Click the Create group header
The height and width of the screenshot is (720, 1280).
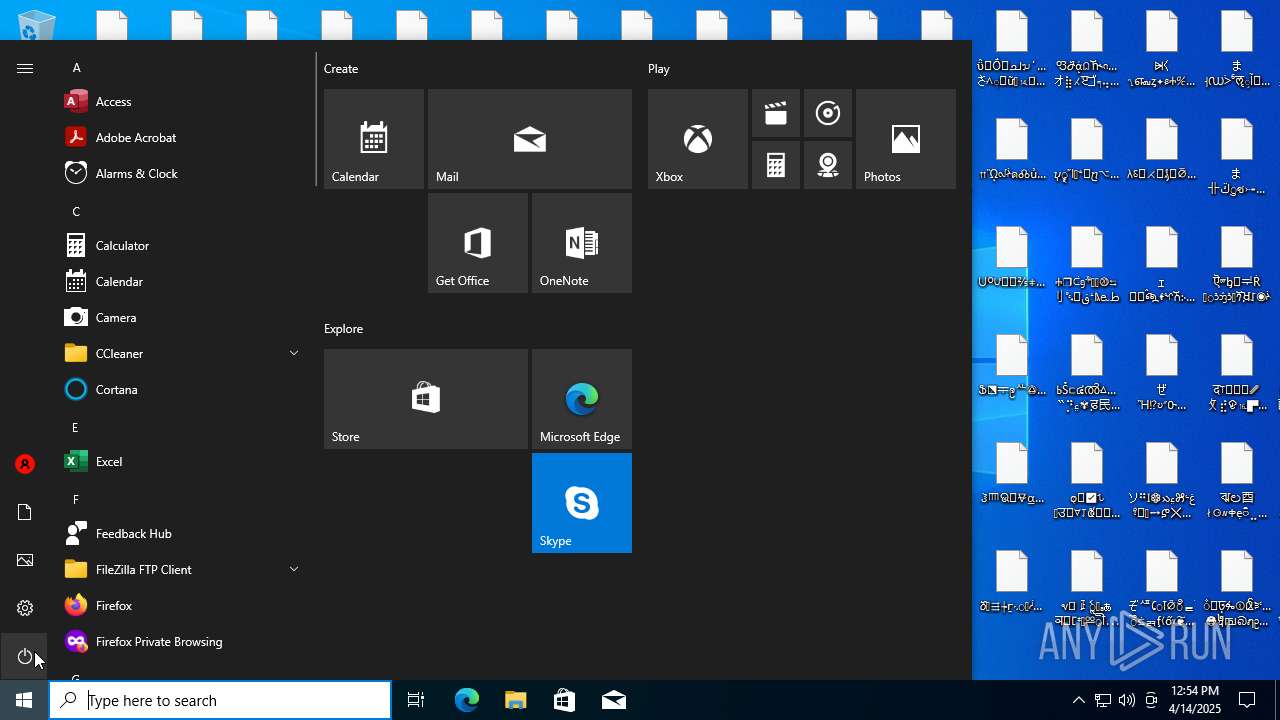(x=341, y=68)
